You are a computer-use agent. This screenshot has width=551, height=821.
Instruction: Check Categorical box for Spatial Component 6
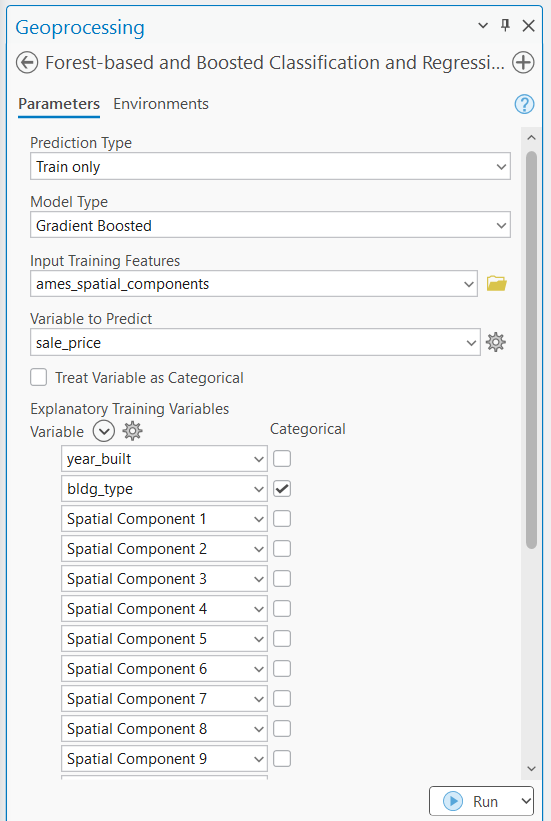tap(282, 669)
